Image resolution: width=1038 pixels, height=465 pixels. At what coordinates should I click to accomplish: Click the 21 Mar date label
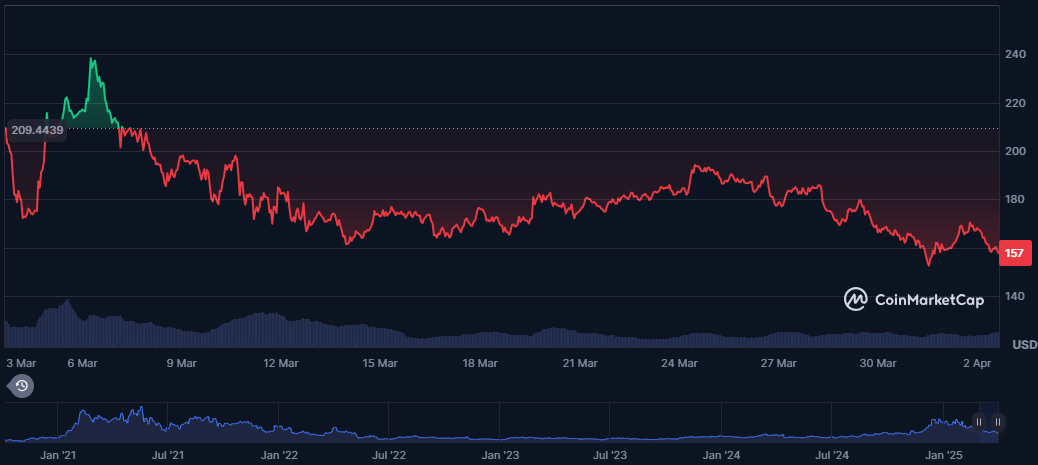pos(579,363)
